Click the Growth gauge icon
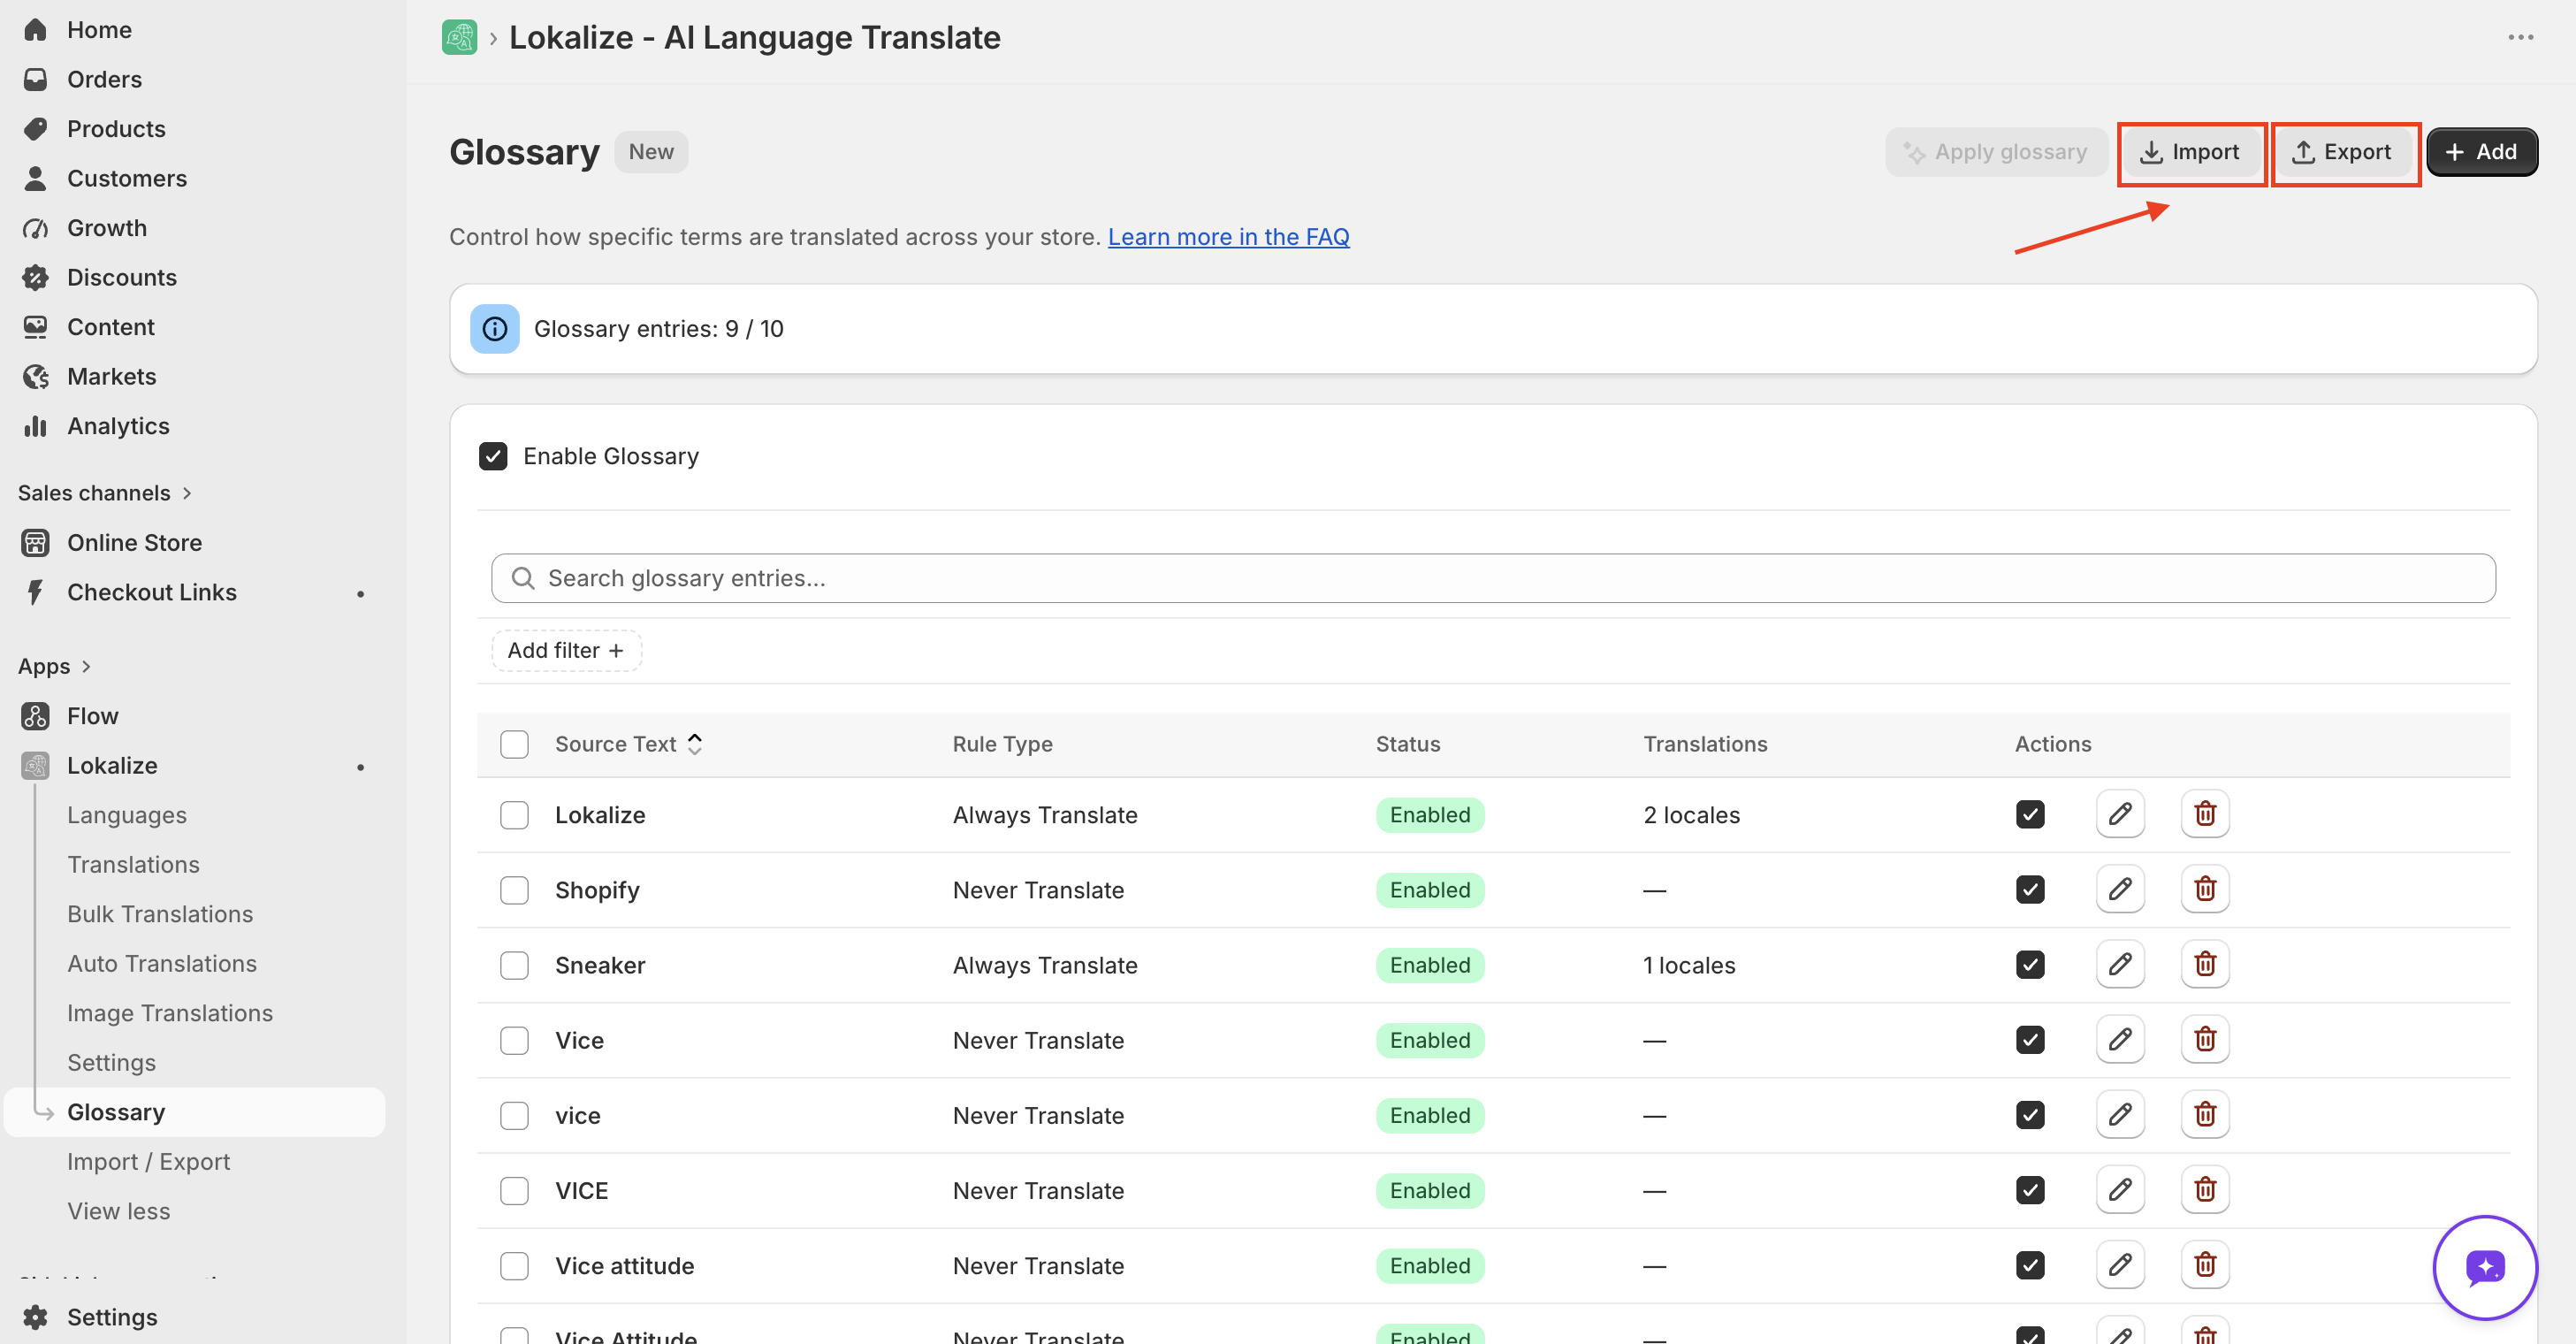The image size is (2576, 1344). pos(36,228)
